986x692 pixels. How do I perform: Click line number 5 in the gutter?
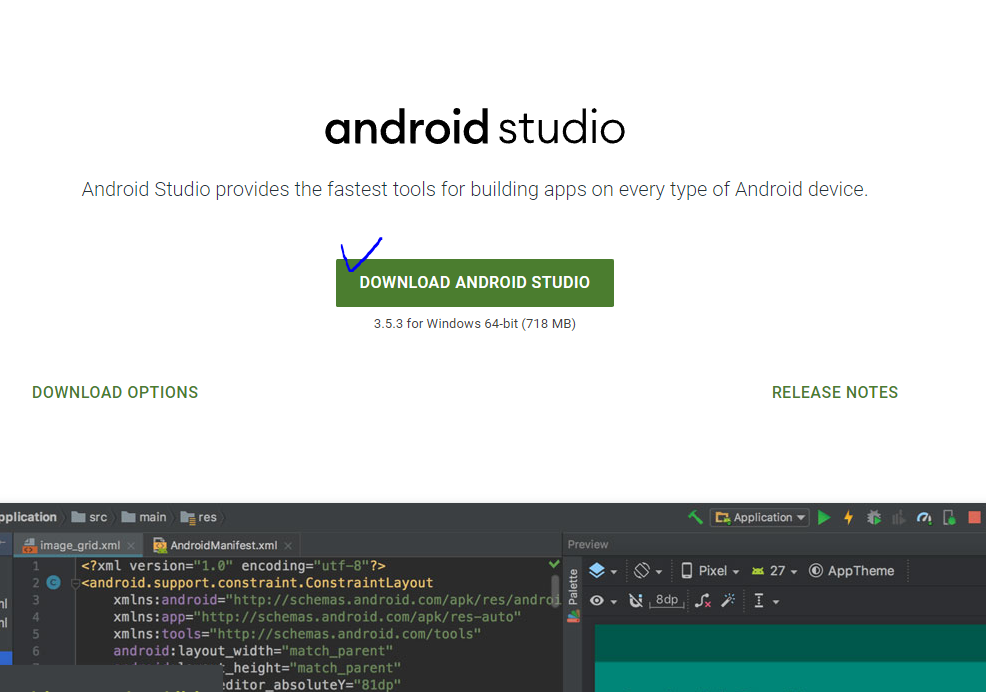[36, 633]
